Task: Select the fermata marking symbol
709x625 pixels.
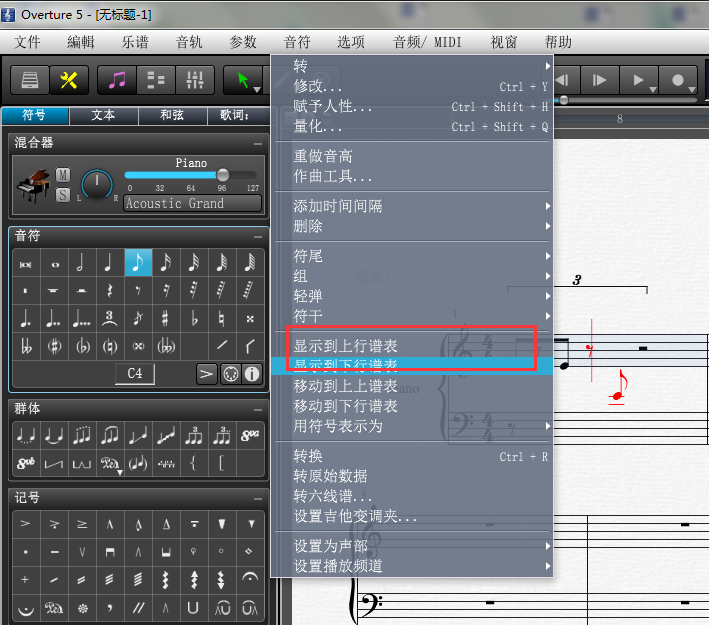Action: (x=250, y=578)
